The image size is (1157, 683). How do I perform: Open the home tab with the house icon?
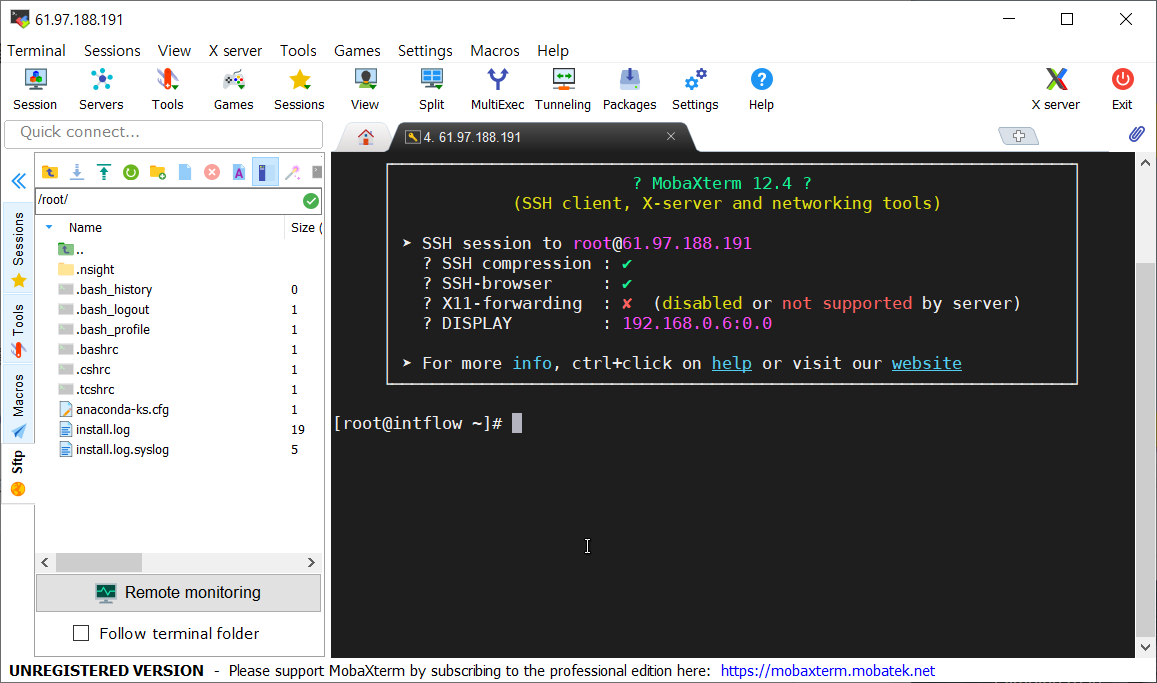tap(365, 136)
